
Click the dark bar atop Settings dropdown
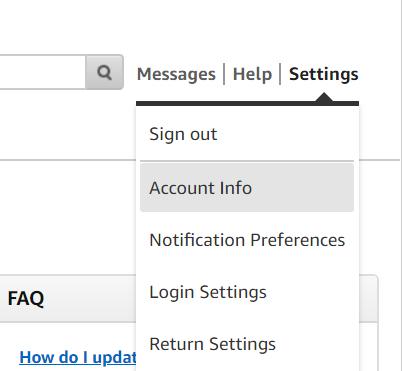(247, 104)
